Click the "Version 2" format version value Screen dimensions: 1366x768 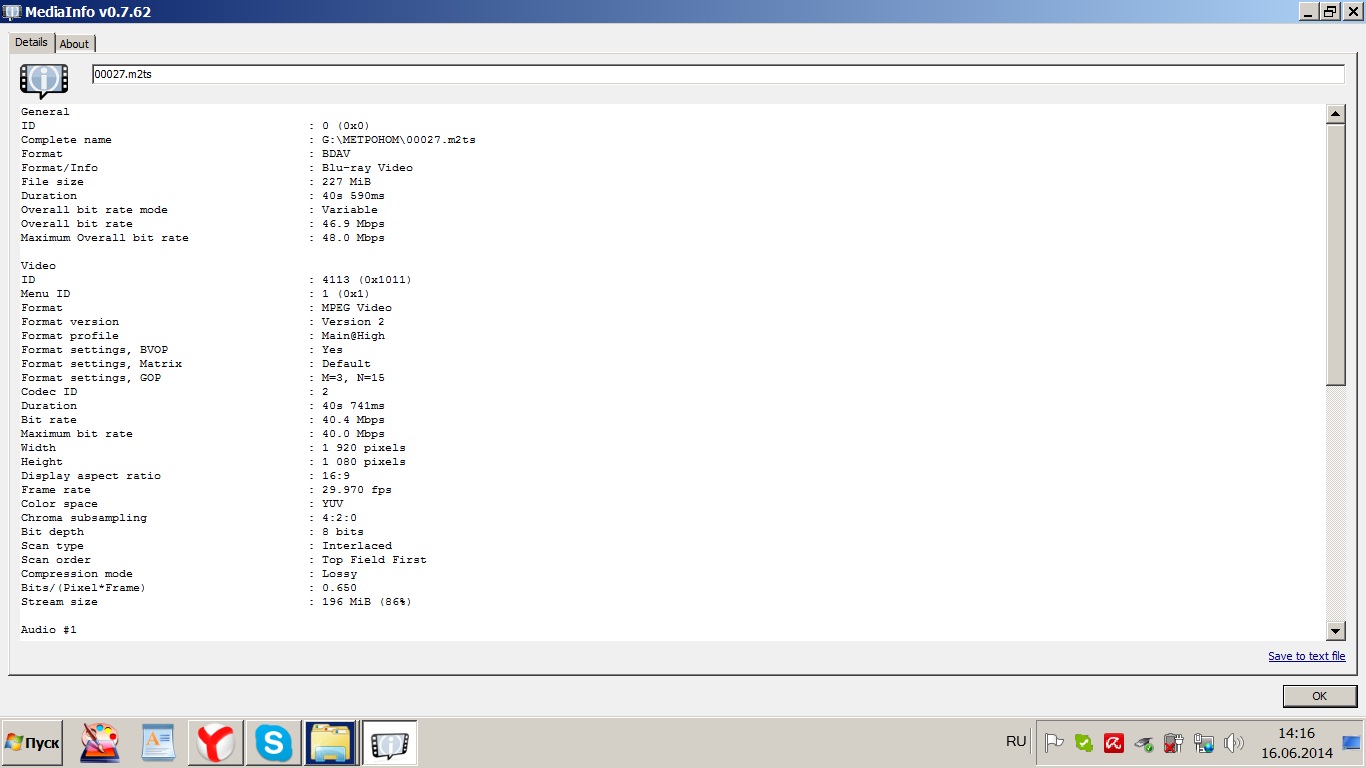pos(353,322)
